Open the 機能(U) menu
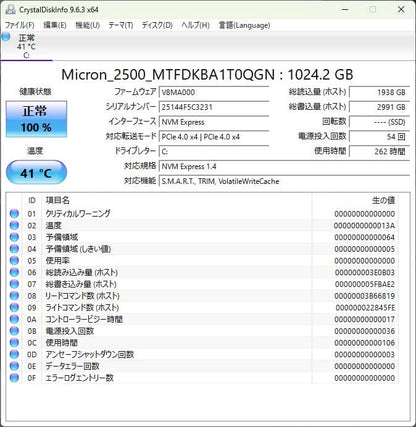This screenshot has width=416, height=427. (87, 25)
